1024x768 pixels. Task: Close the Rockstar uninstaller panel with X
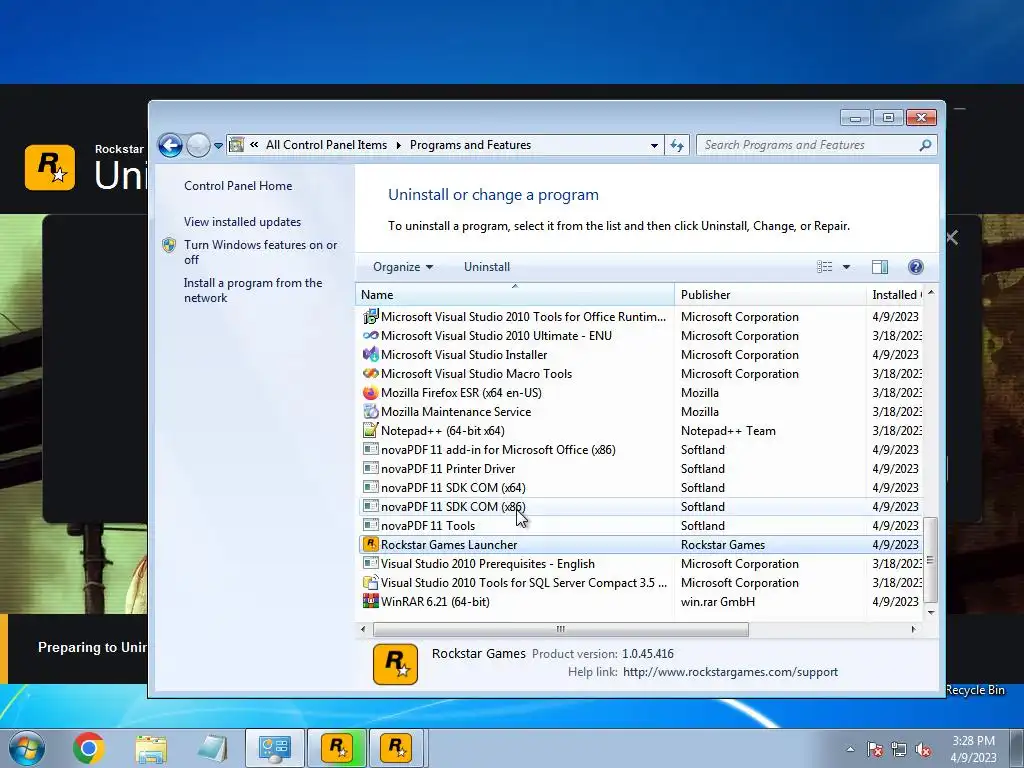click(952, 238)
